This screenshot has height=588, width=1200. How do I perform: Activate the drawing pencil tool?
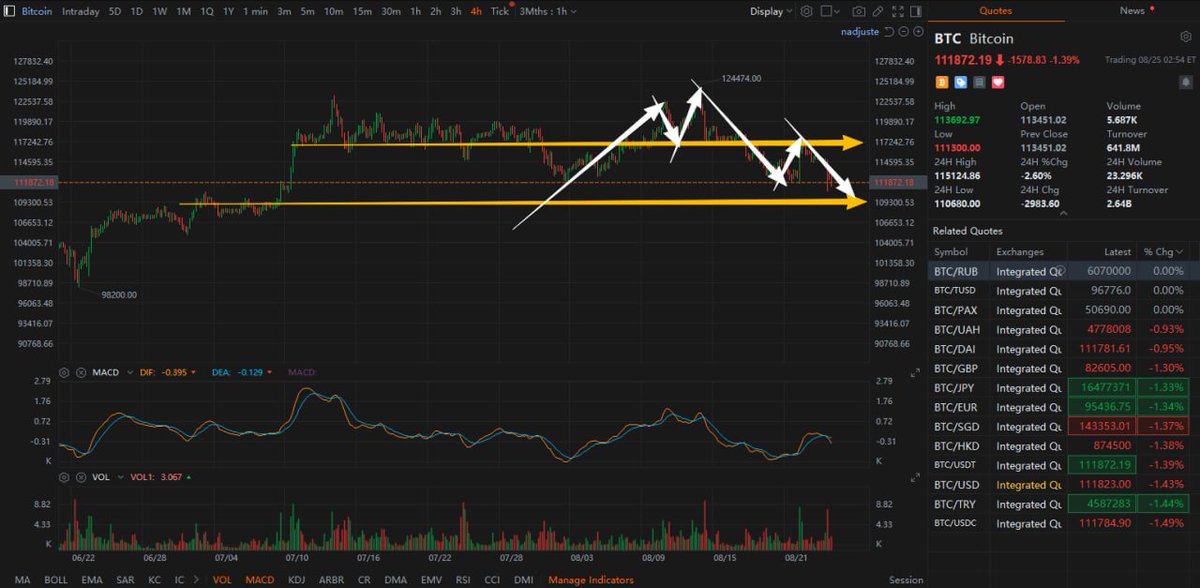878,11
